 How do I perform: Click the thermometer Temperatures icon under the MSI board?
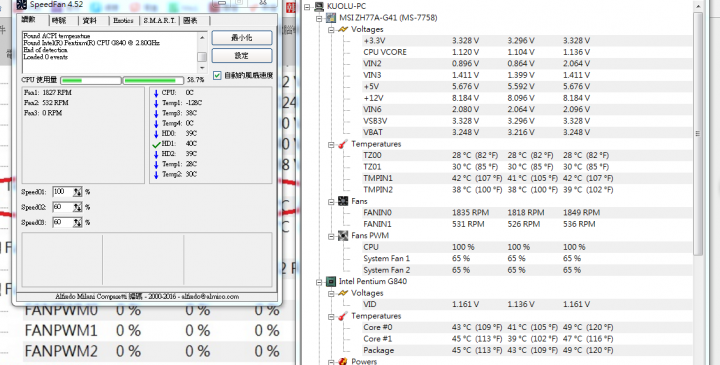tap(343, 144)
